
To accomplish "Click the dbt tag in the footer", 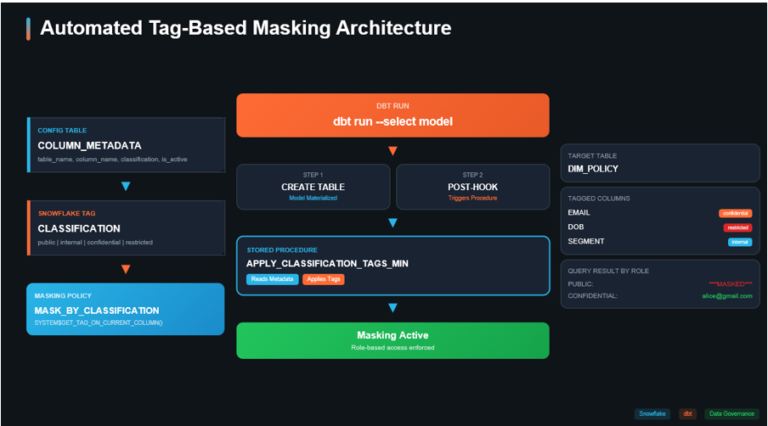I will click(688, 413).
